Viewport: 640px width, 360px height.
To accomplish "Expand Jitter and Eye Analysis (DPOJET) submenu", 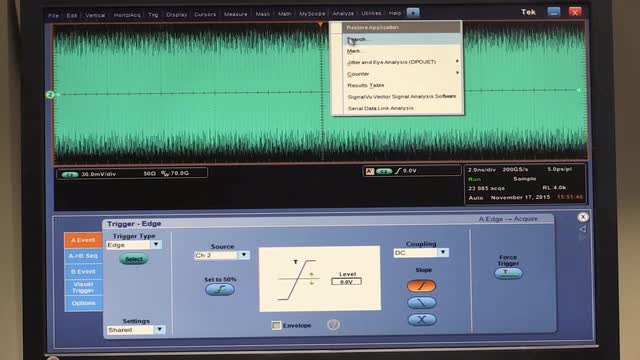I will [402, 62].
